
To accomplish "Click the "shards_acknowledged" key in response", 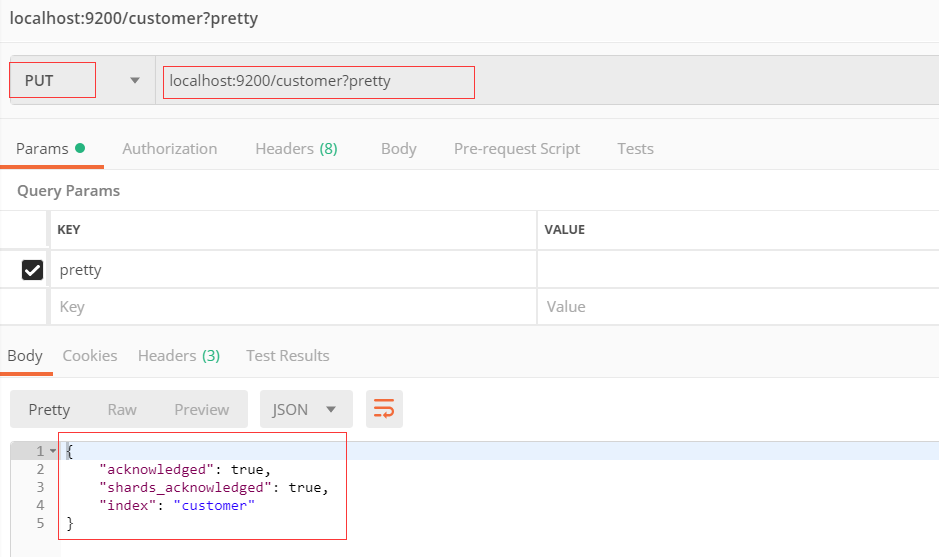I will tap(186, 488).
